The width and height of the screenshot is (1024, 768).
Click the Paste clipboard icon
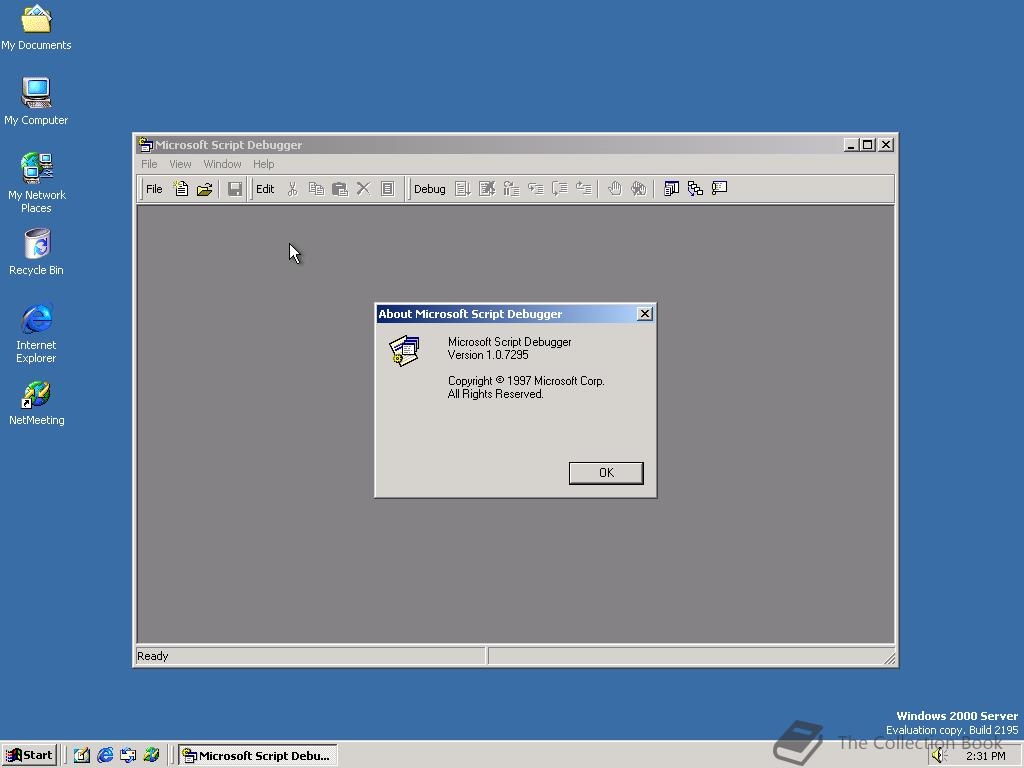coord(340,189)
